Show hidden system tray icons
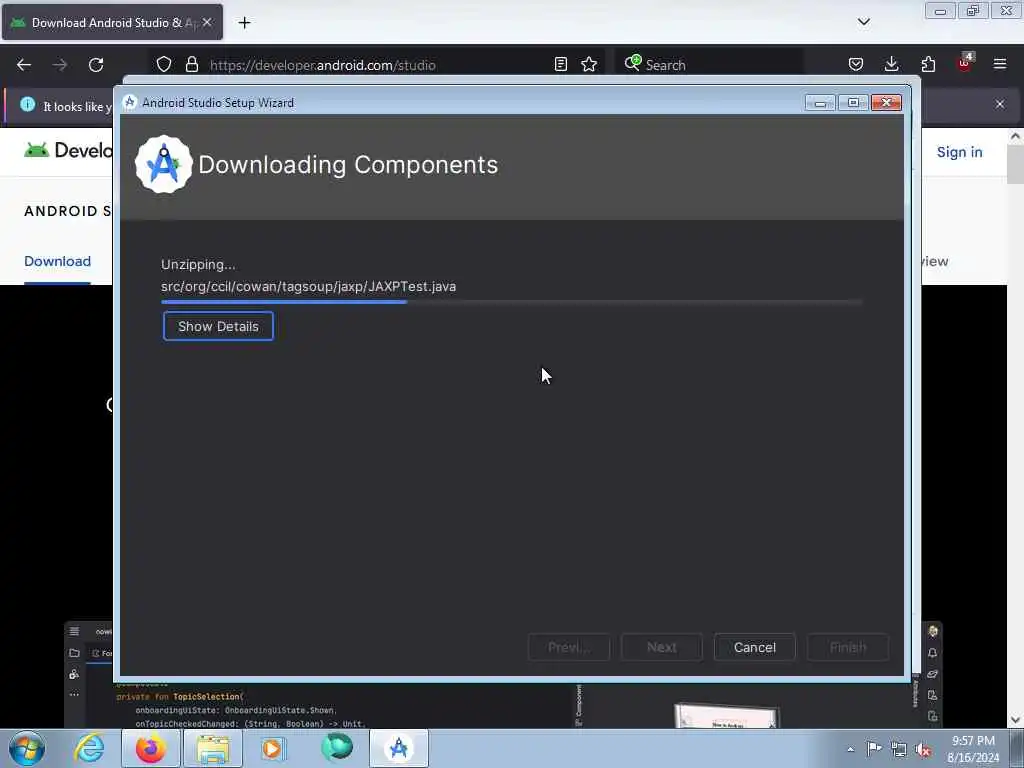Screen dimensions: 1024x768 point(850,749)
